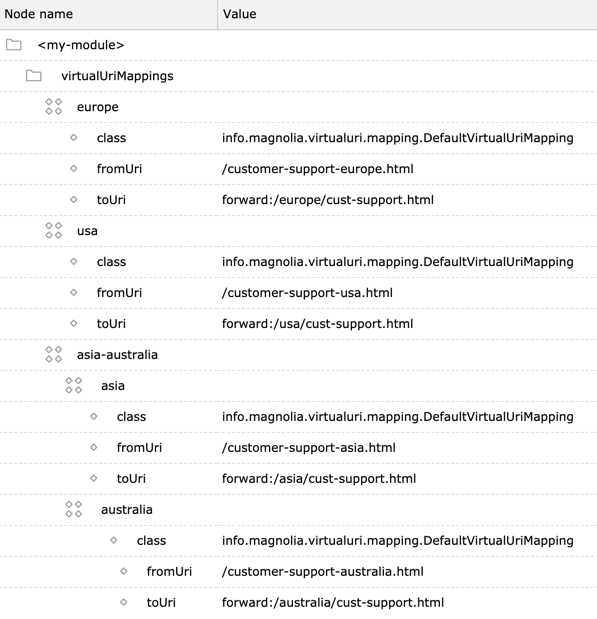
Task: Click property icon of australia toUri
Action: (x=124, y=602)
